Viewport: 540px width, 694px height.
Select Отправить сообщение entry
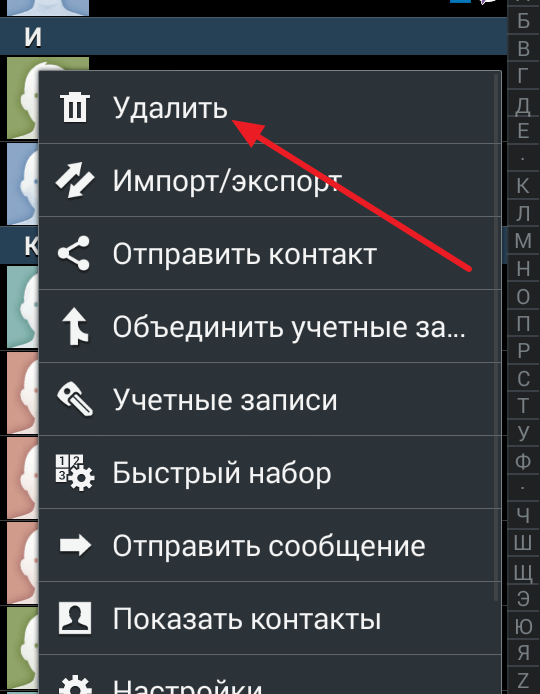point(270,545)
